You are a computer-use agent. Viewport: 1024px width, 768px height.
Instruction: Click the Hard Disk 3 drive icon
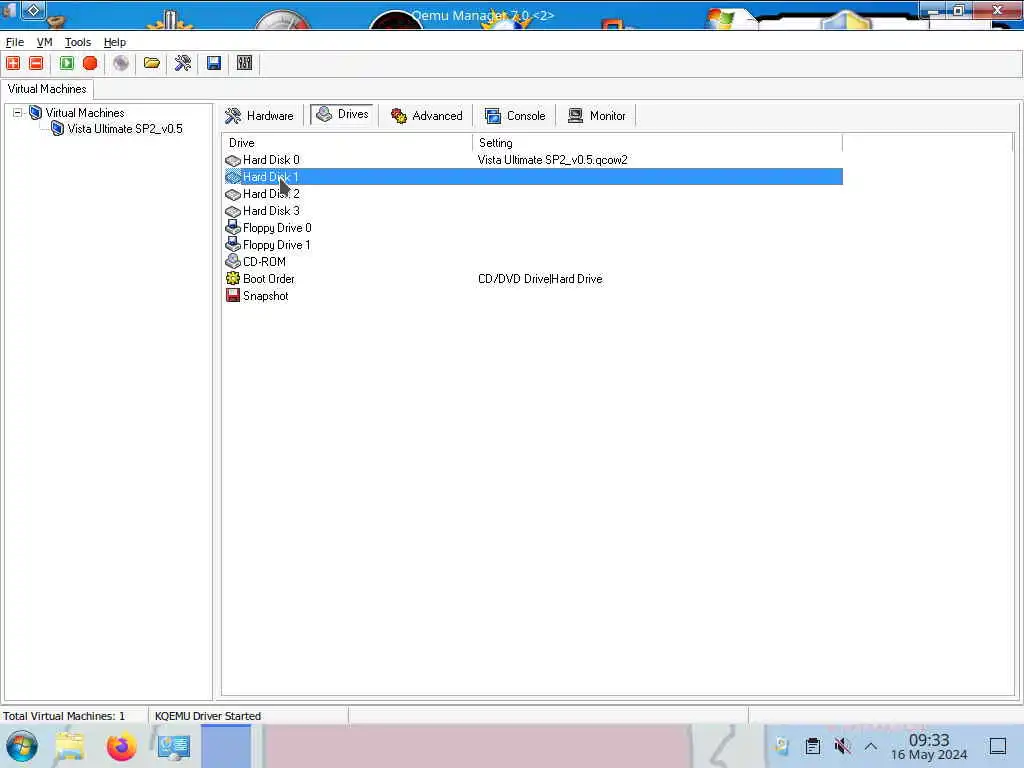point(233,212)
